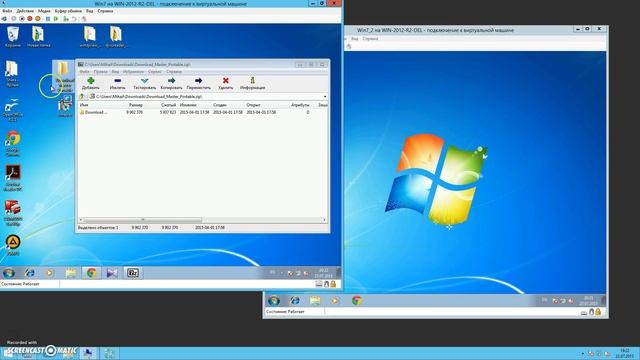Click Windows Media Player in Win7 VM taskbar
Image resolution: width=640 pixels, height=360 pixels.
pyautogui.click(x=49, y=273)
